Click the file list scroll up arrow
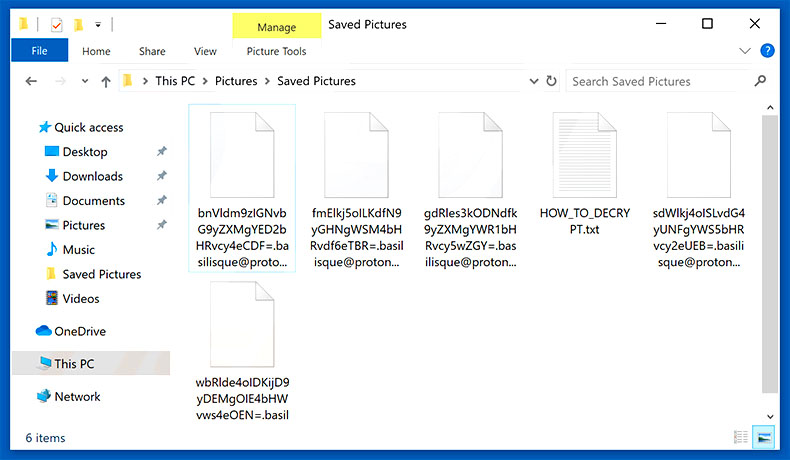This screenshot has height=460, width=790. (770, 107)
